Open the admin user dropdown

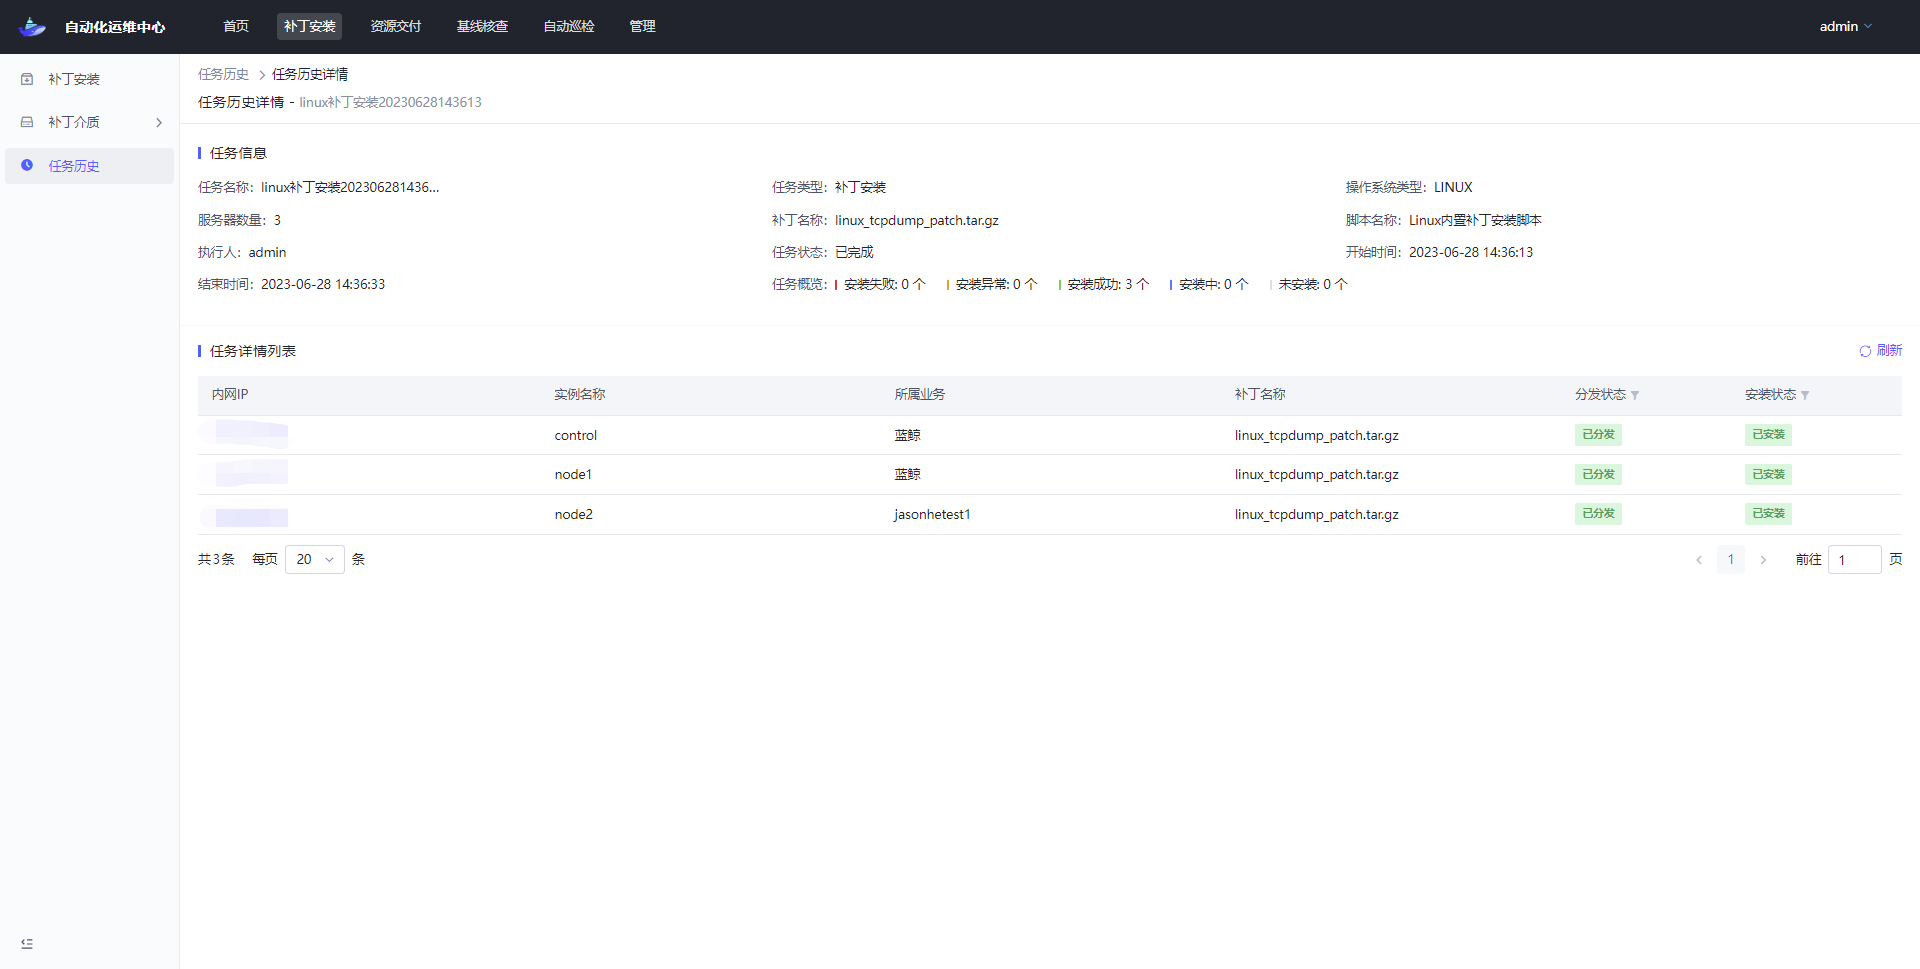[1845, 27]
